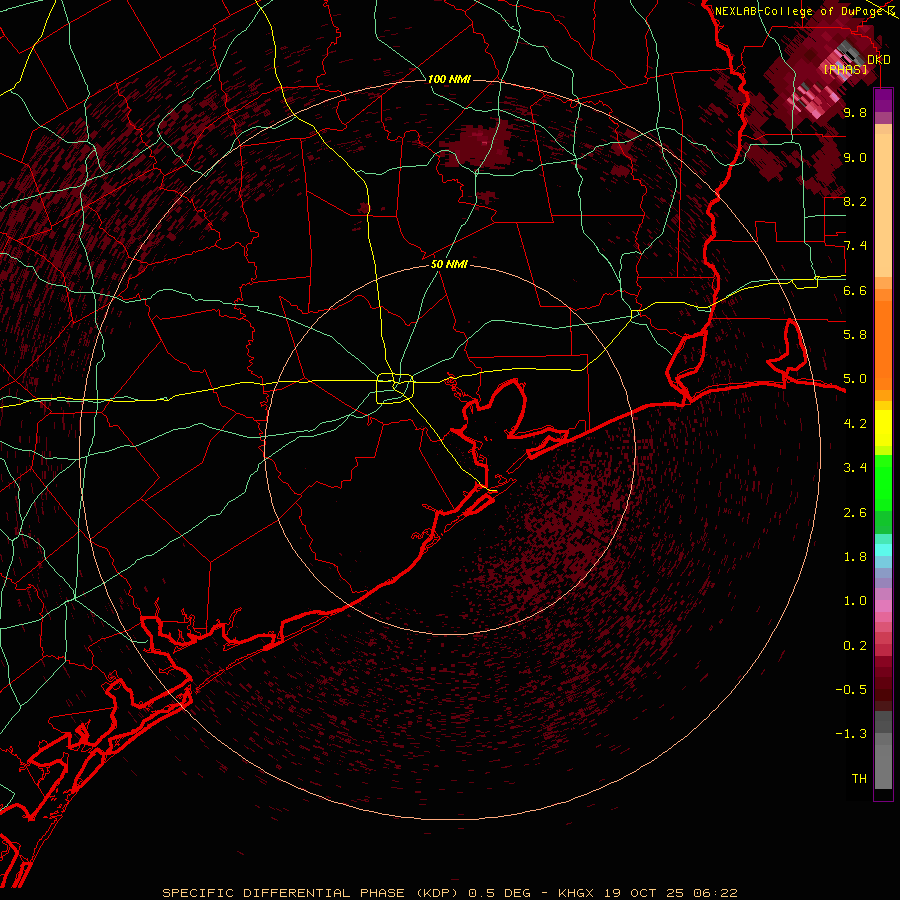Click the -0.5 value on the color scale
Viewport: 900px width, 900px height.
click(x=851, y=690)
